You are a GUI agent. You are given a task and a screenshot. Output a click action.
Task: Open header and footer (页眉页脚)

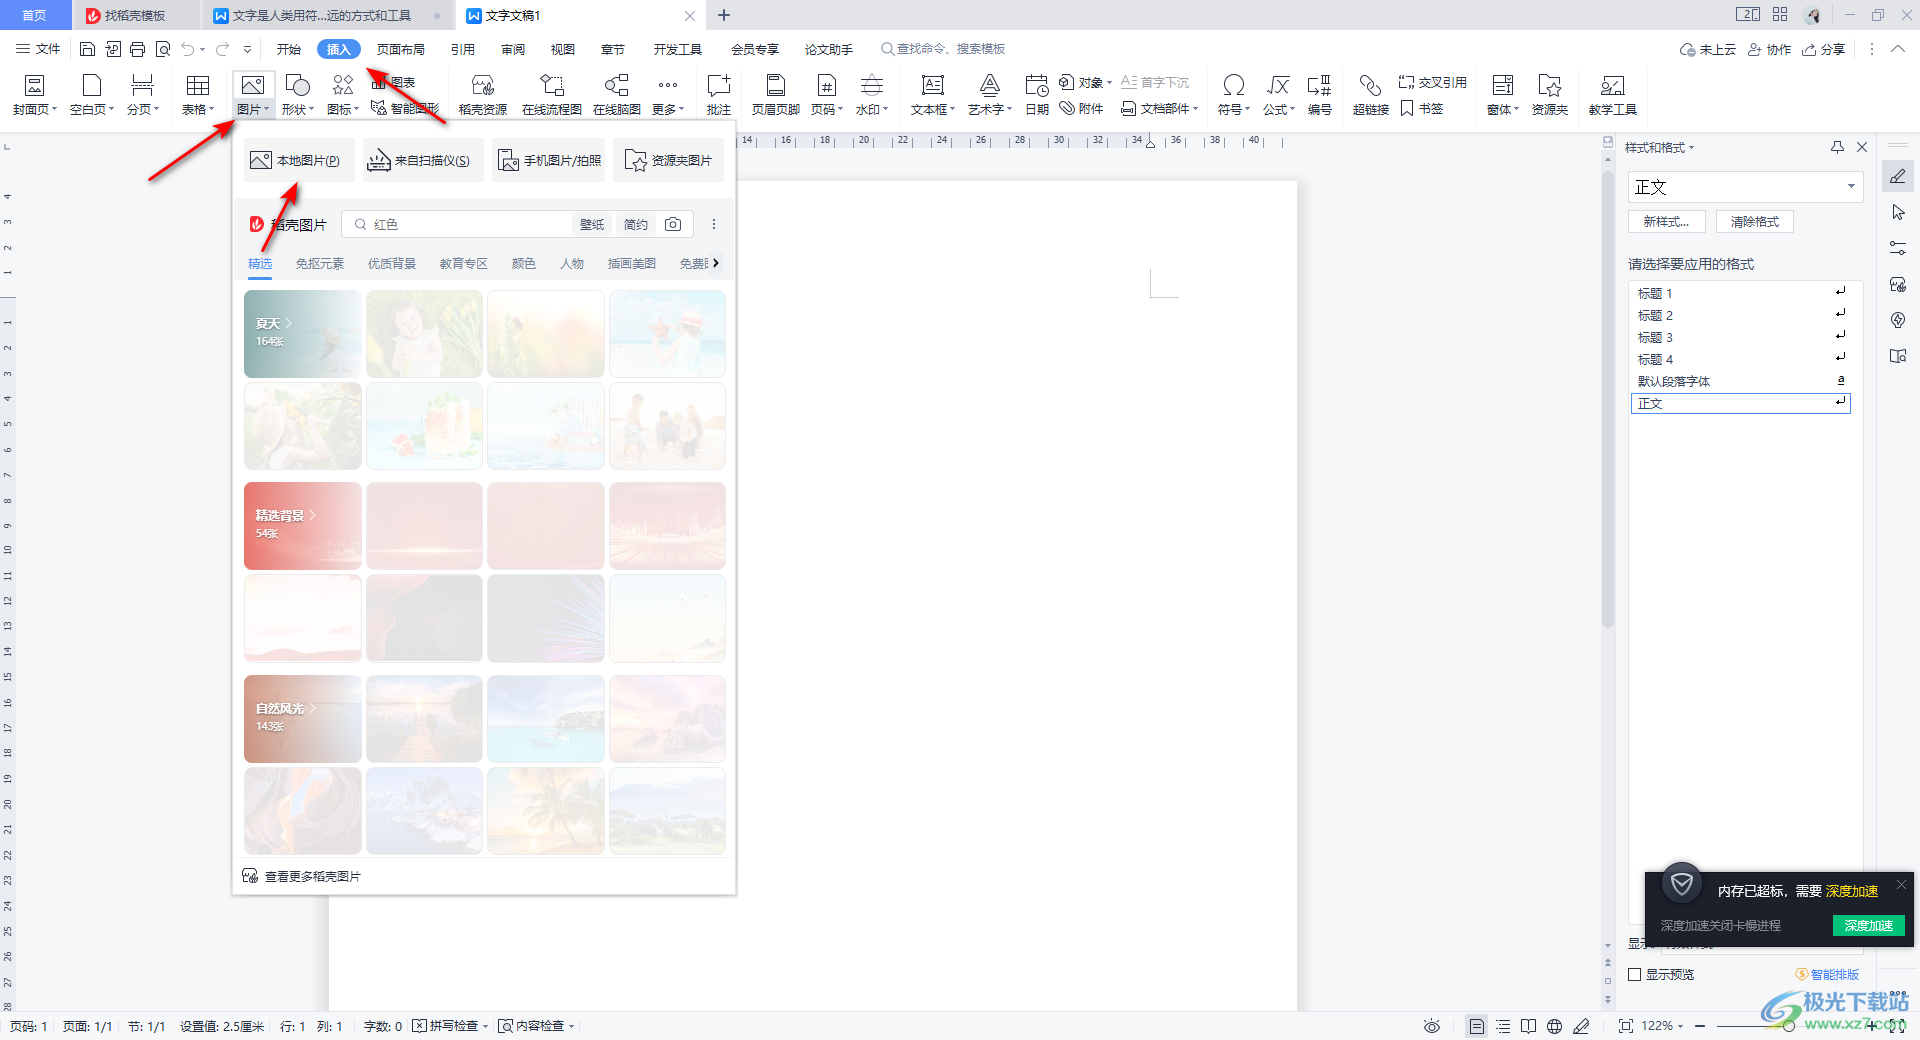point(776,96)
